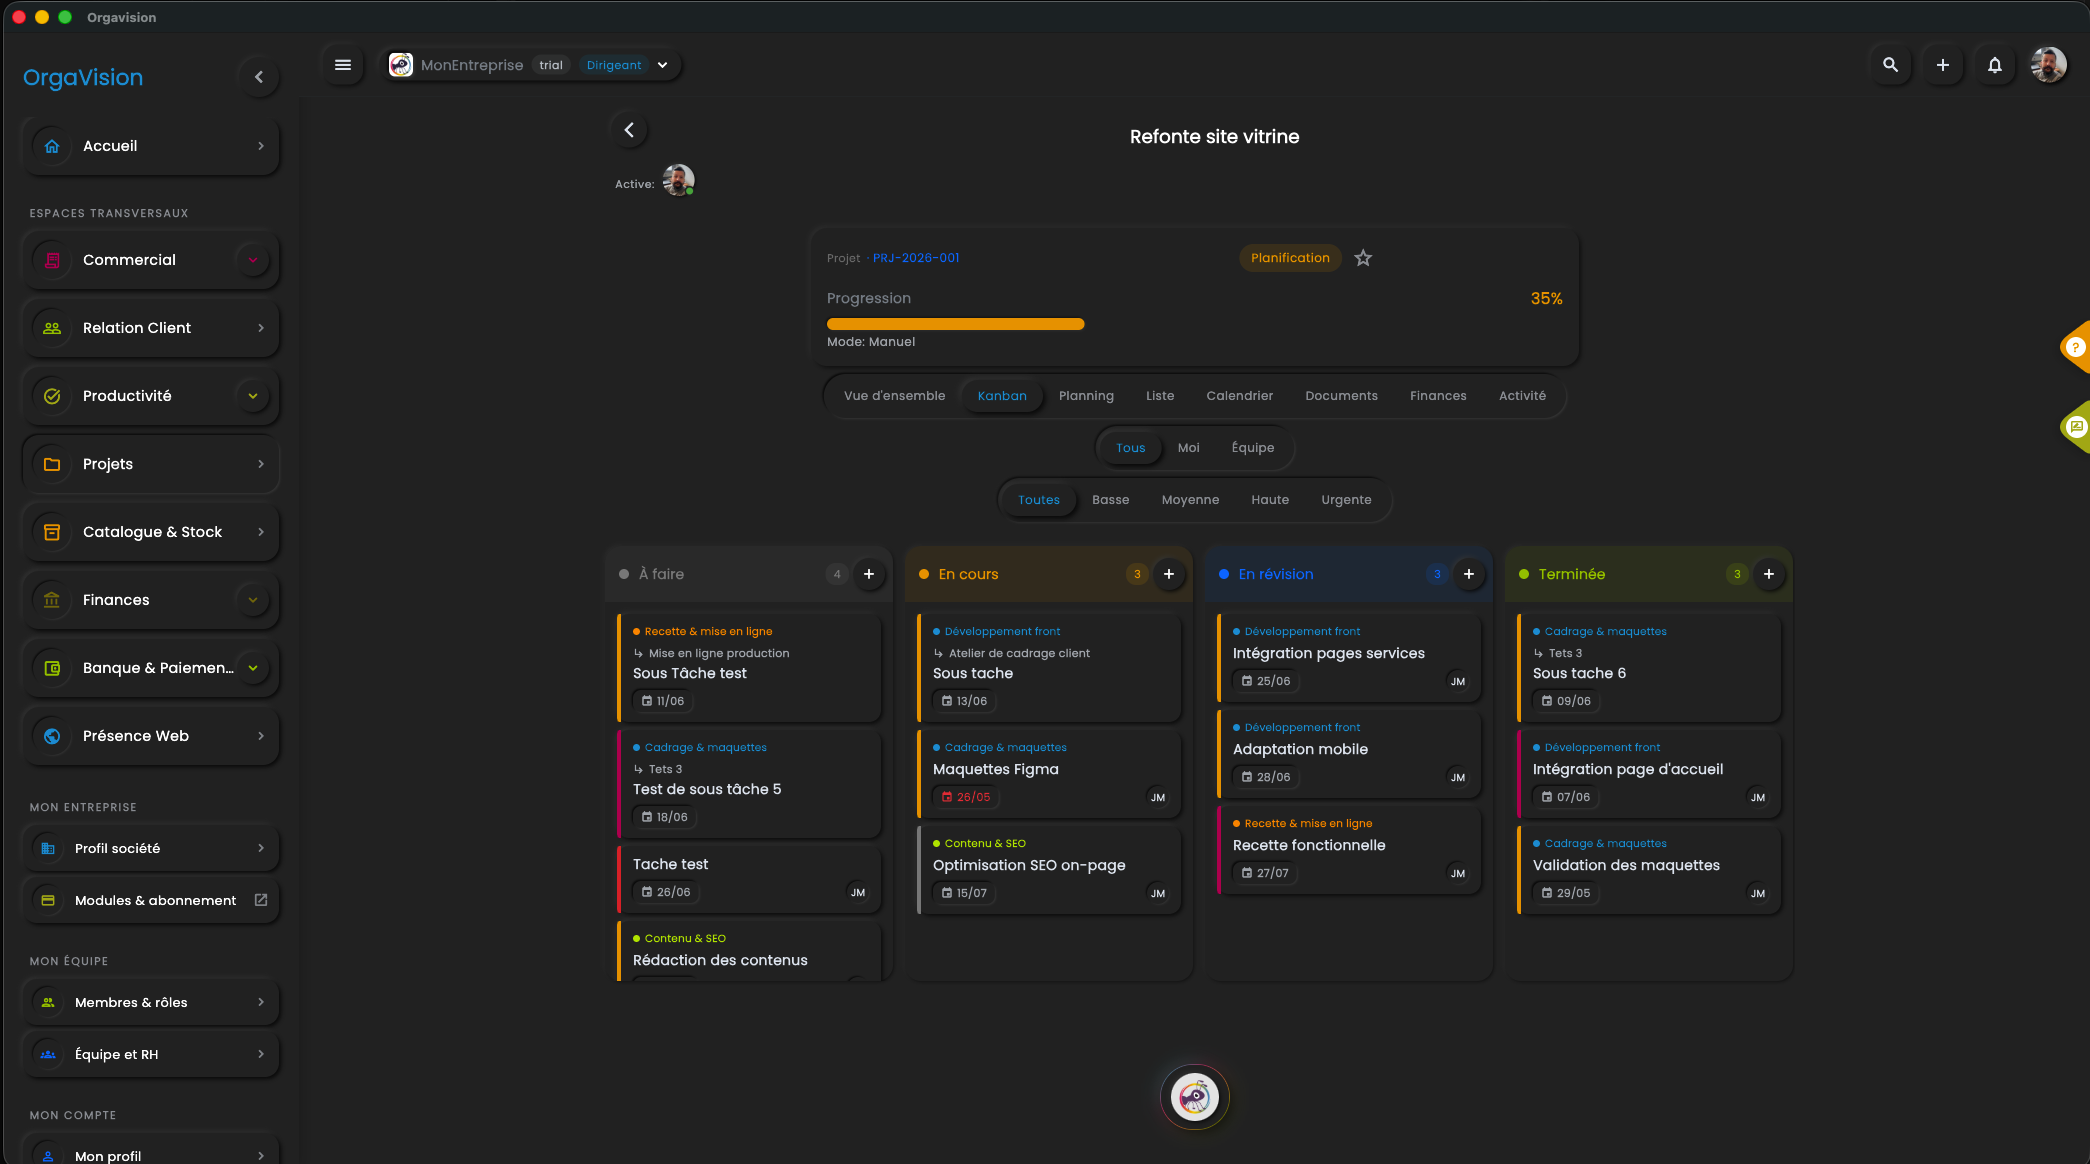Click Finances bank icon

(x=52, y=600)
